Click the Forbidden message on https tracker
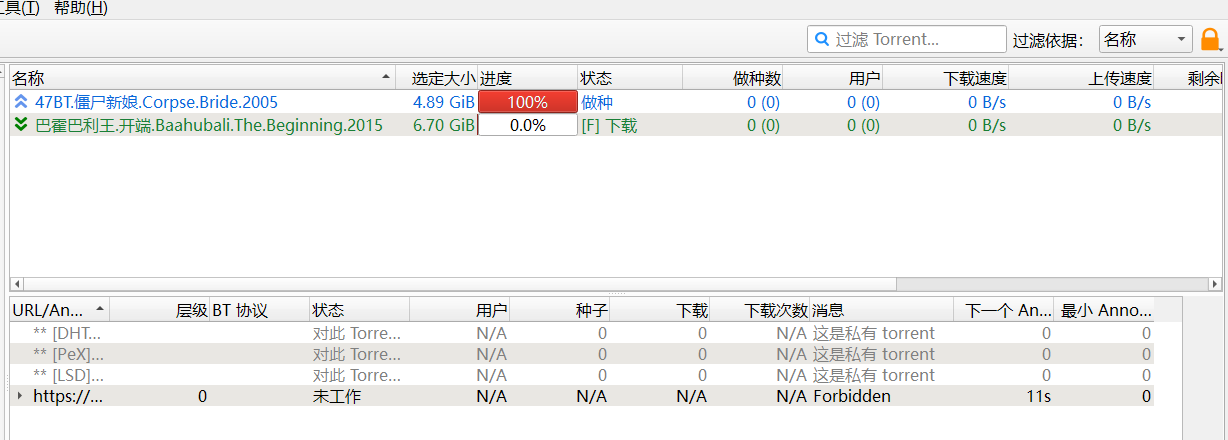Screen dimensions: 1228x440 [x=851, y=396]
